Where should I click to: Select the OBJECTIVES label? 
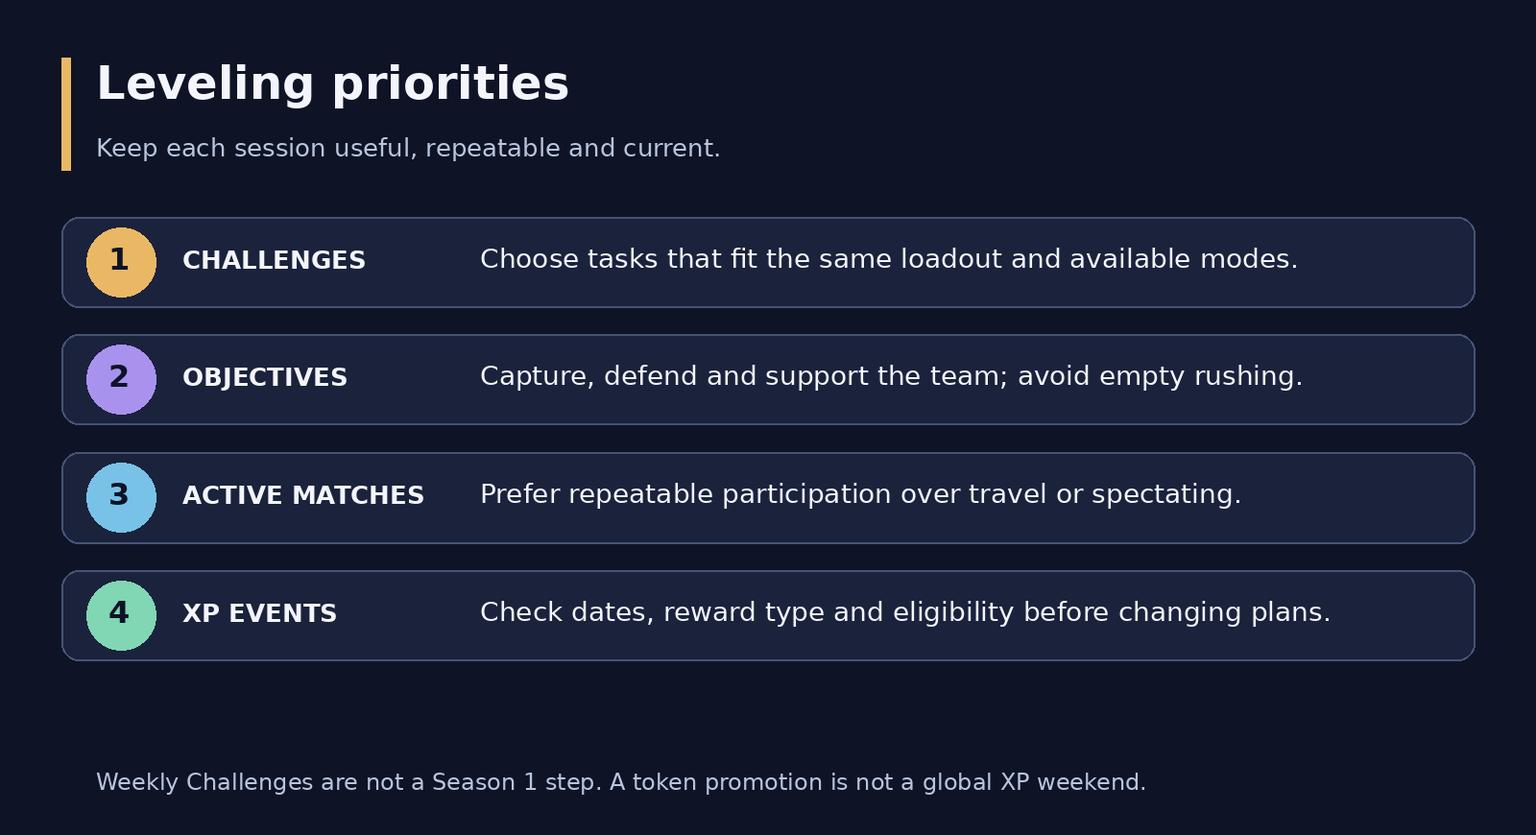point(265,378)
